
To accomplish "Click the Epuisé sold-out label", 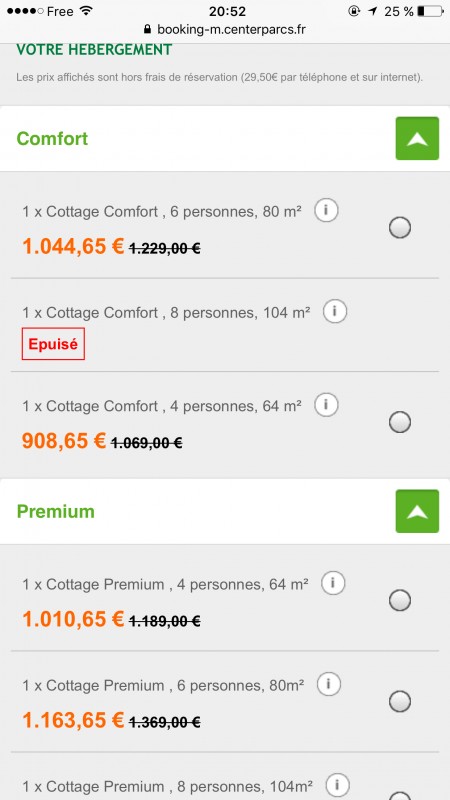I will click(53, 344).
